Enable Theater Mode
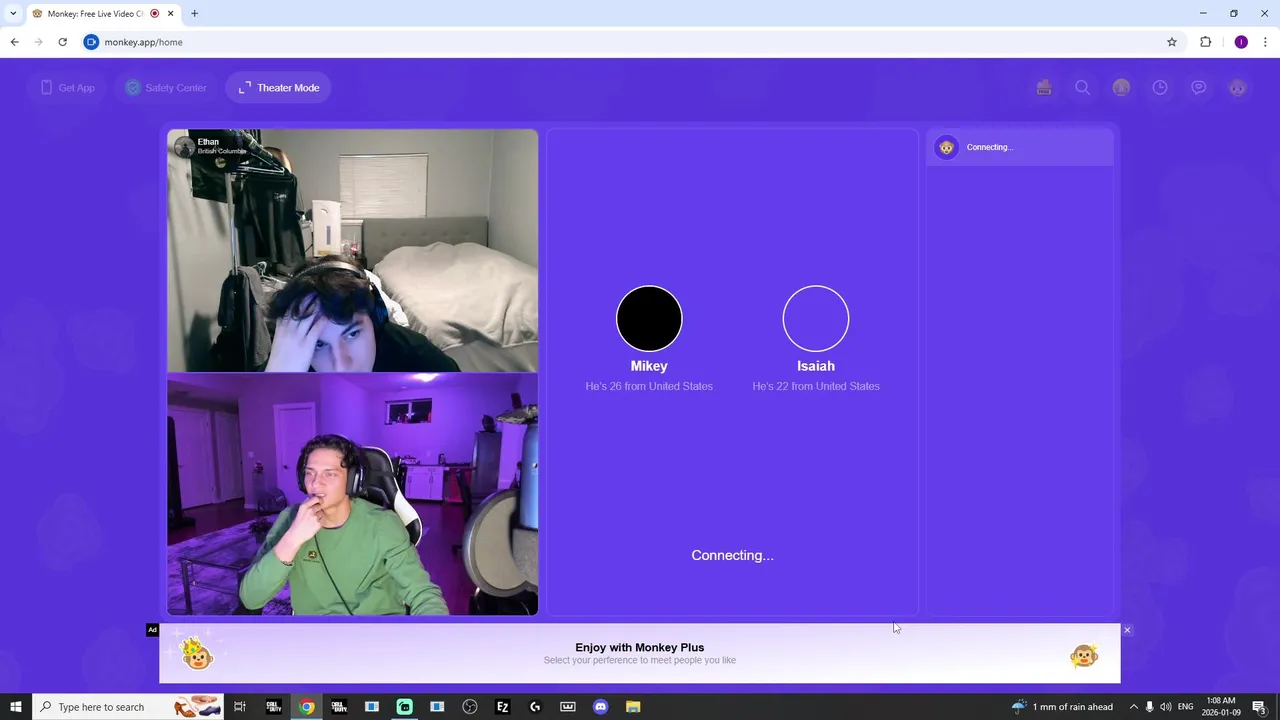The width and height of the screenshot is (1280, 720). click(x=279, y=88)
